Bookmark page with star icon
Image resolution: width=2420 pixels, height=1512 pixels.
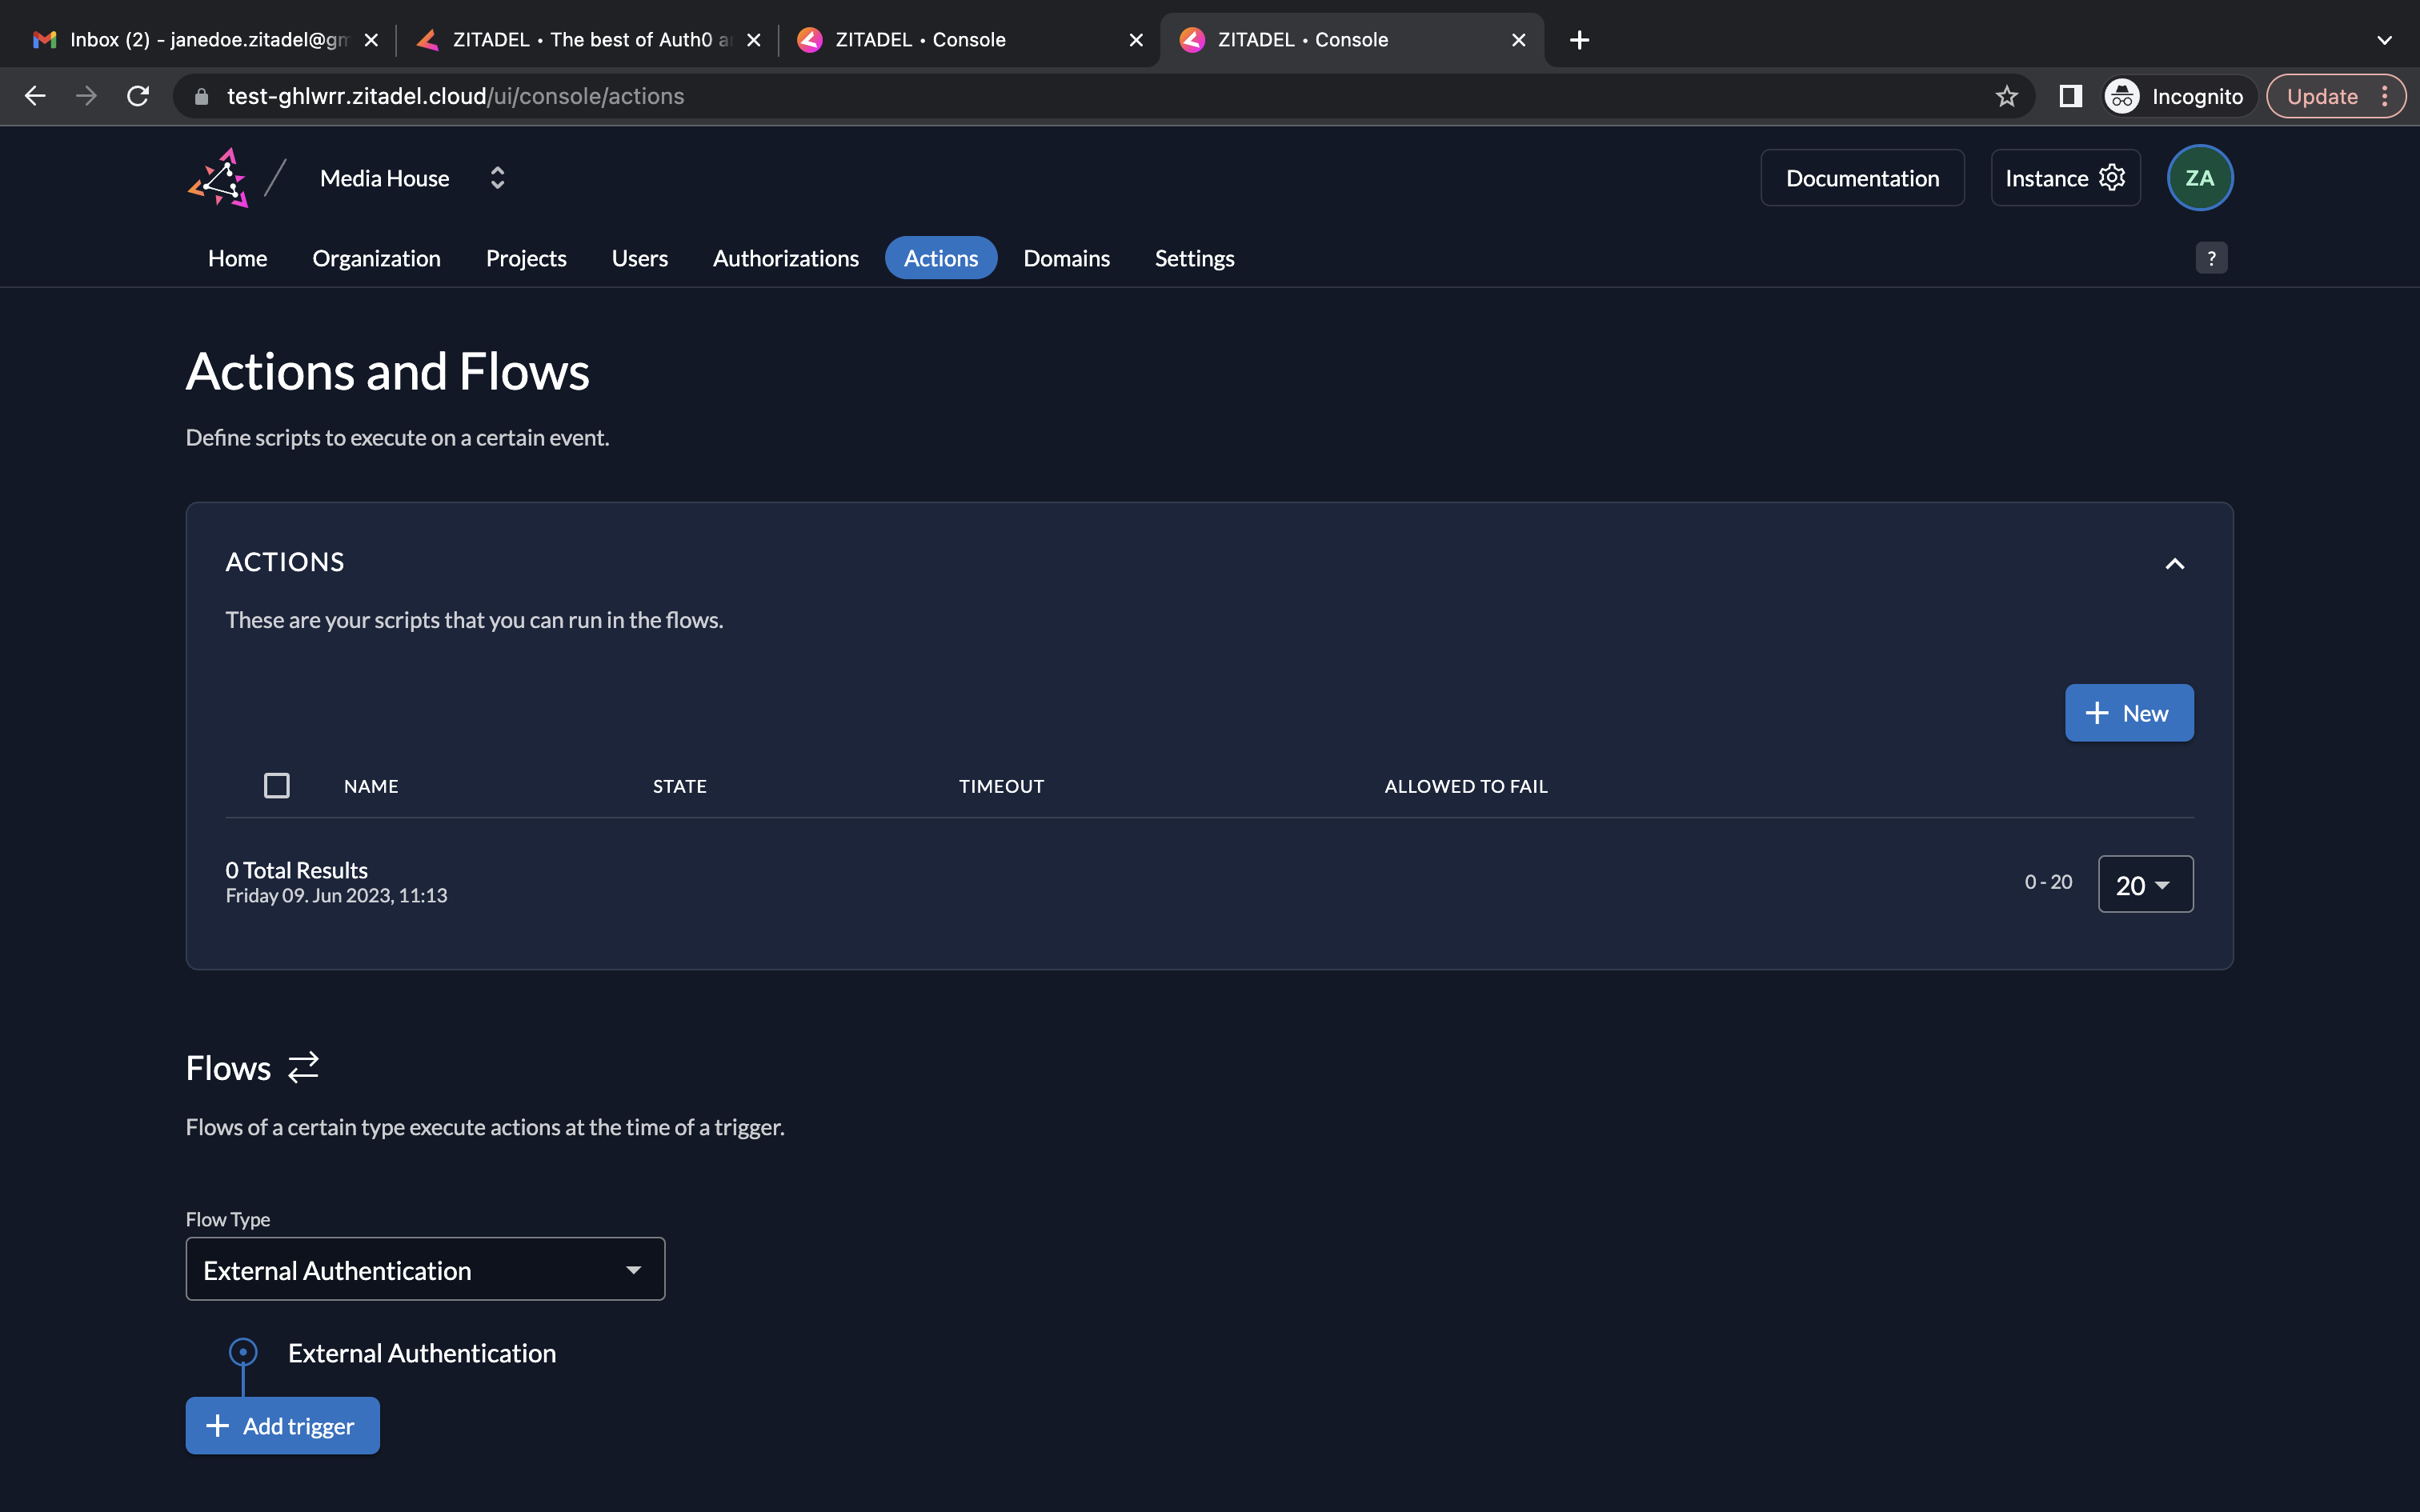coord(2006,96)
